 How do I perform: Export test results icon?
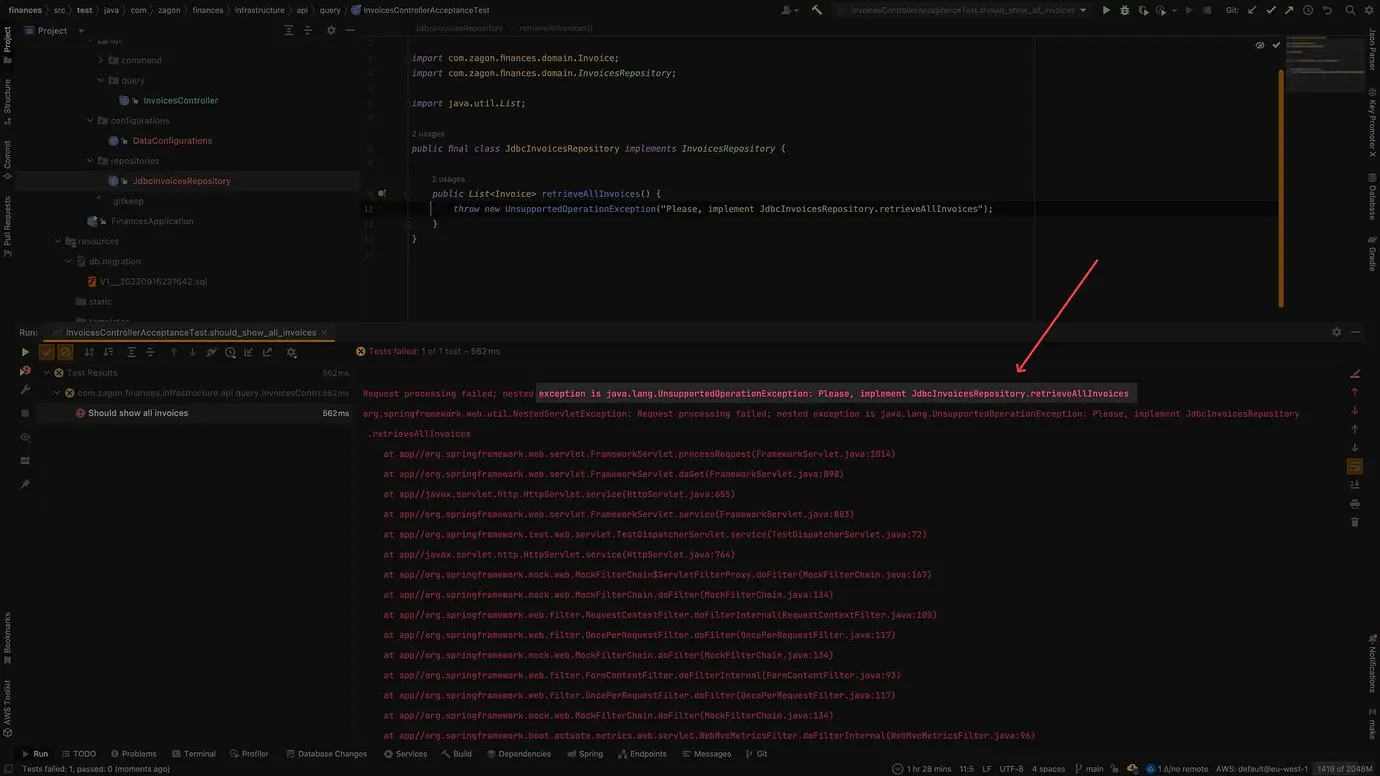coord(267,352)
